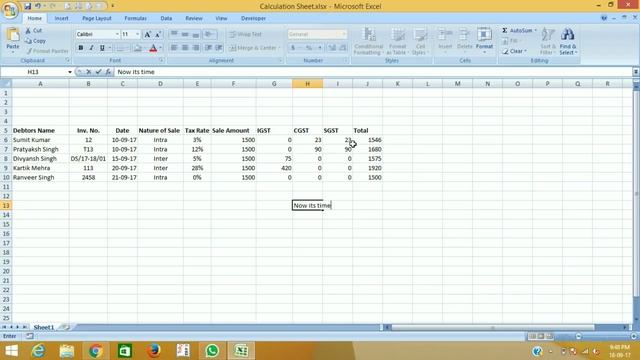
Task: Click the Insert cells icon
Action: point(445,34)
